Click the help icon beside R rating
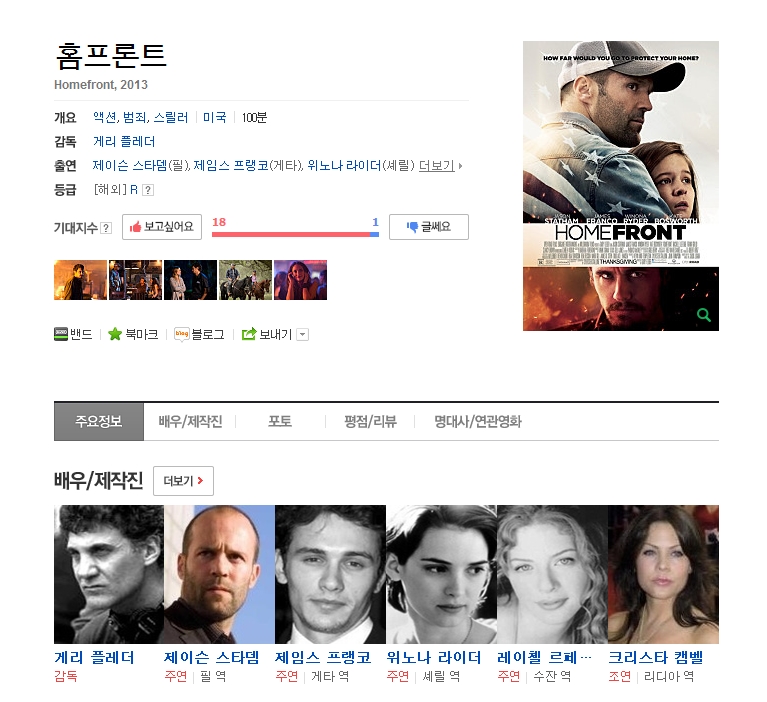Screen dimensions: 767x702 [148, 190]
